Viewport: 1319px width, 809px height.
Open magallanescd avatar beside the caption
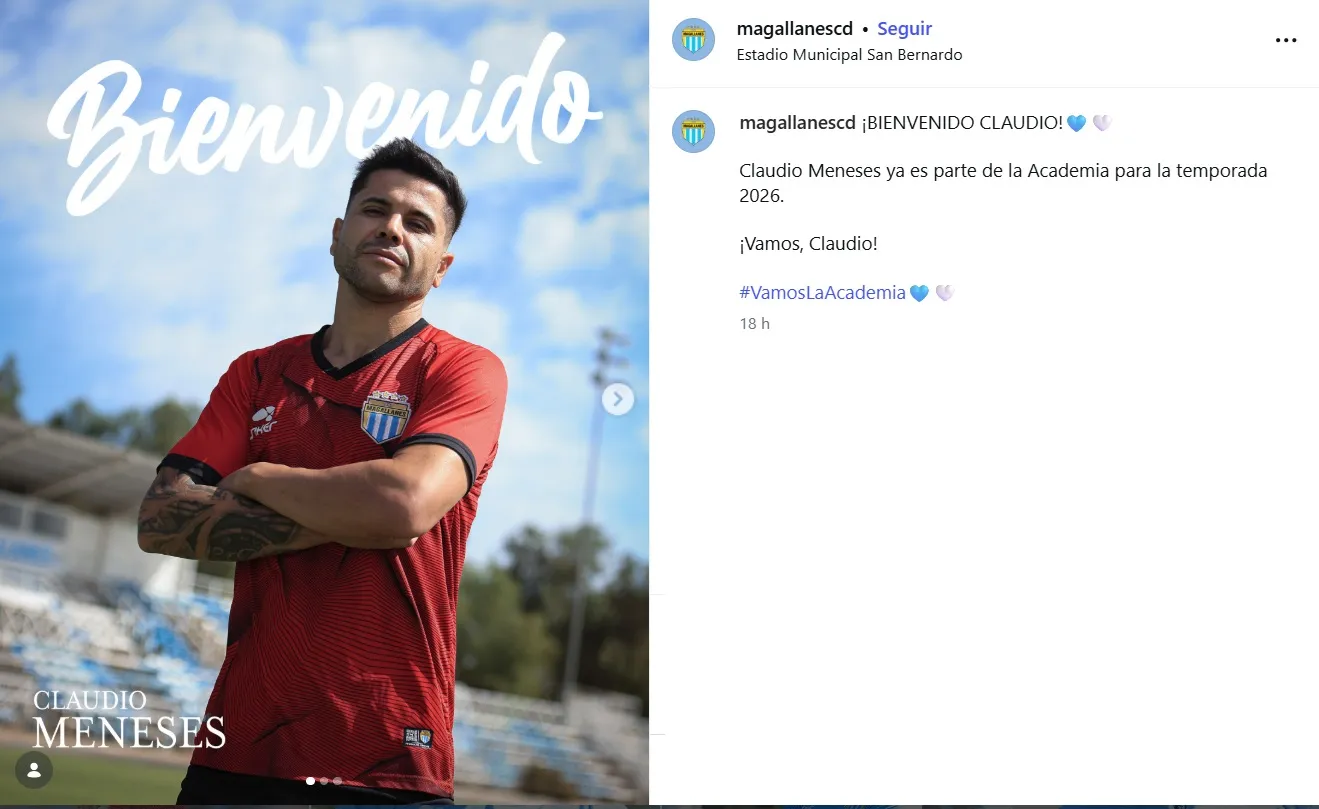pos(693,131)
